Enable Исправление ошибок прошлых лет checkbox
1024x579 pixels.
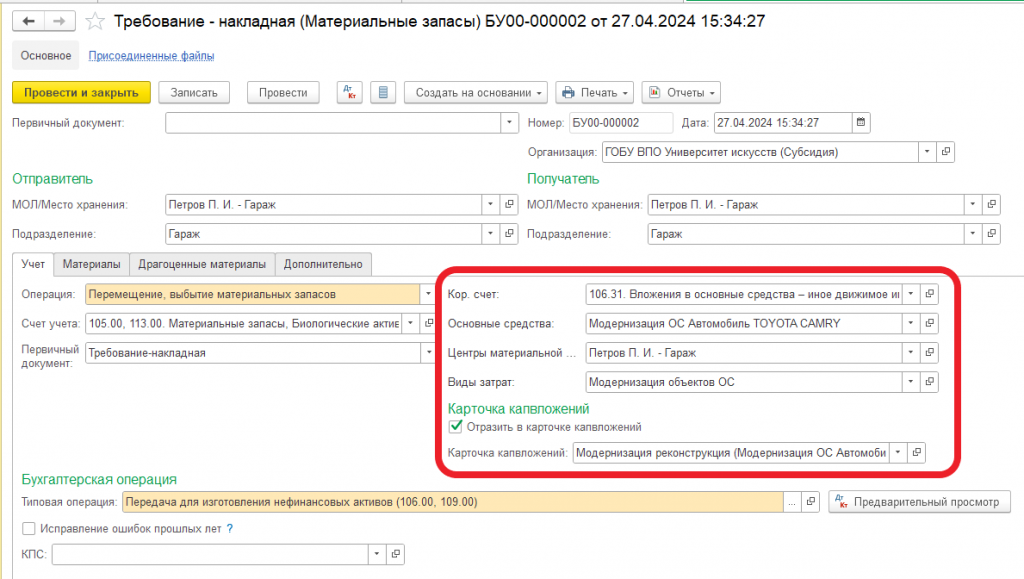(x=29, y=529)
